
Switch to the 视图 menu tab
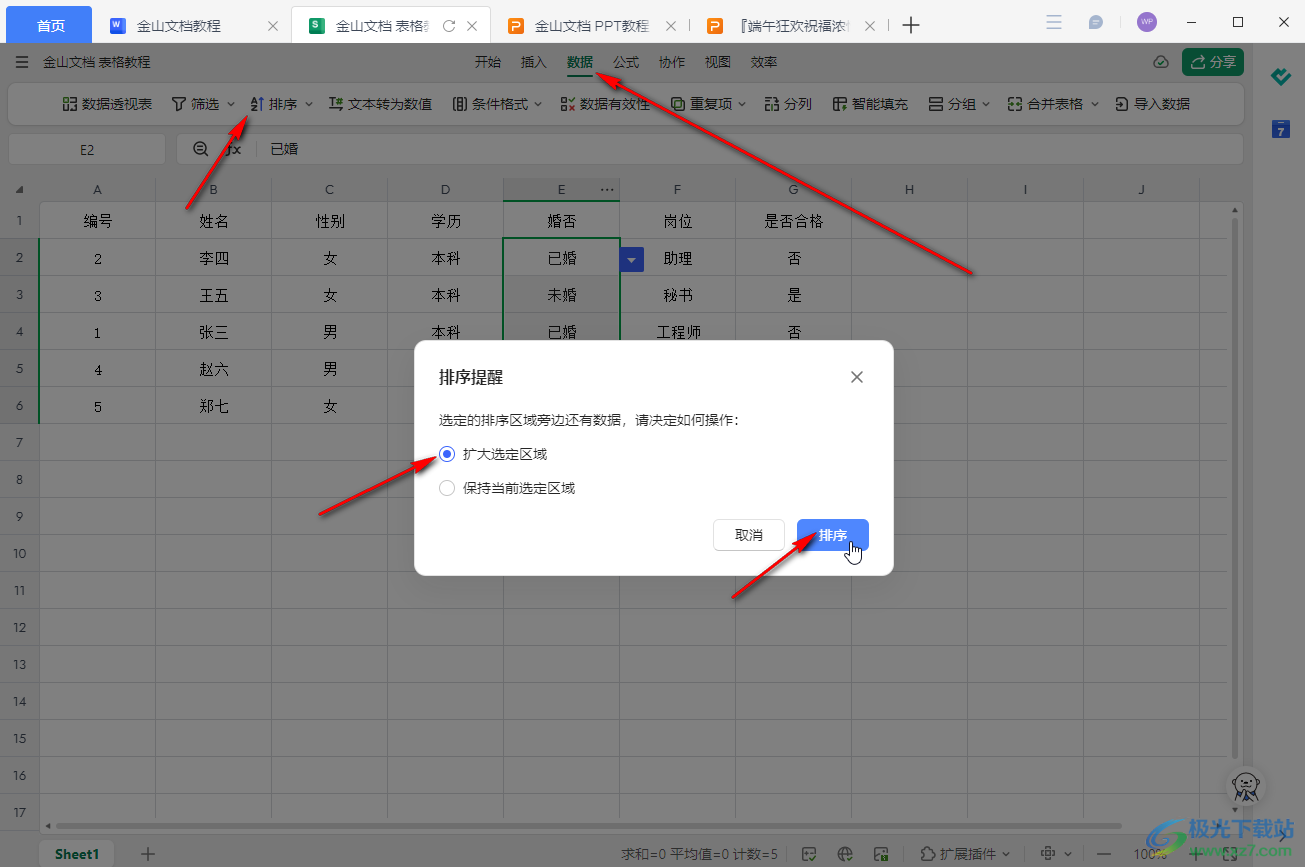point(718,62)
